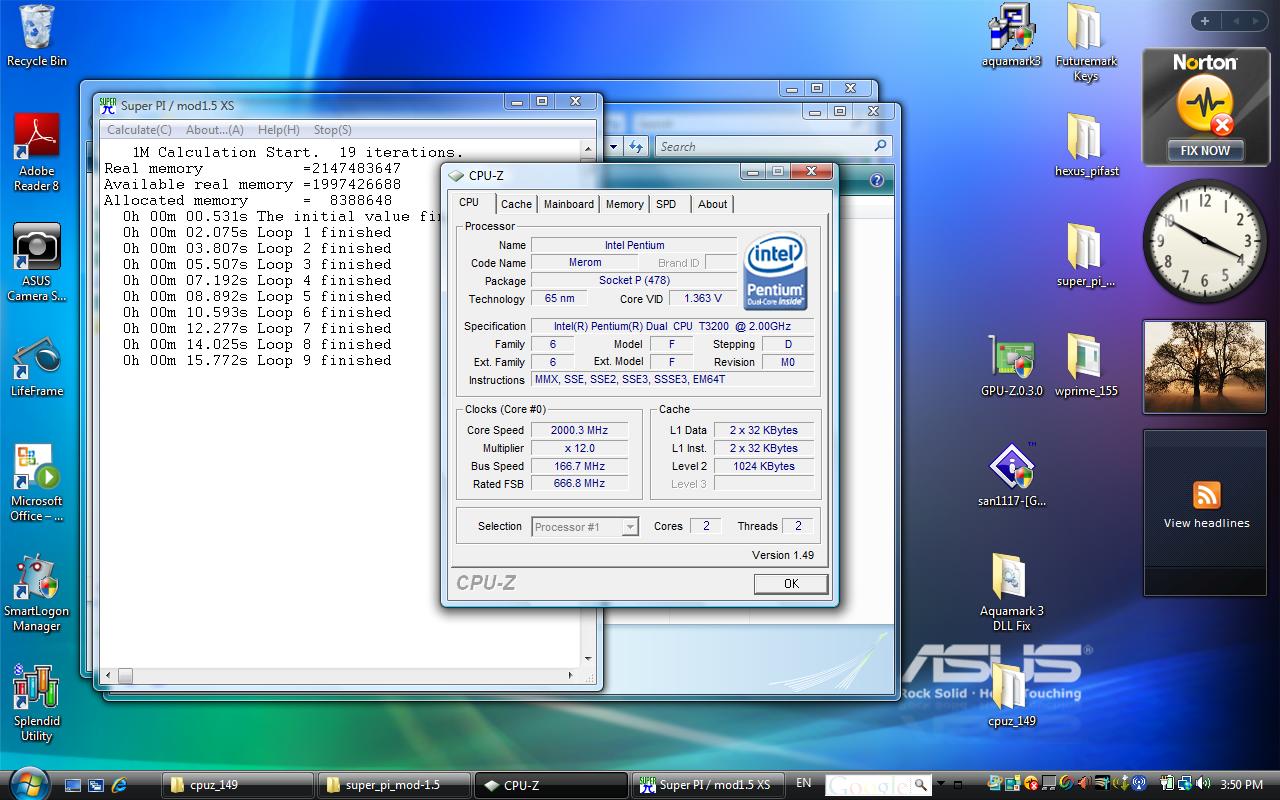The image size is (1280, 800).
Task: Open the address bar dropdown arrow in Explorer
Action: [613, 147]
